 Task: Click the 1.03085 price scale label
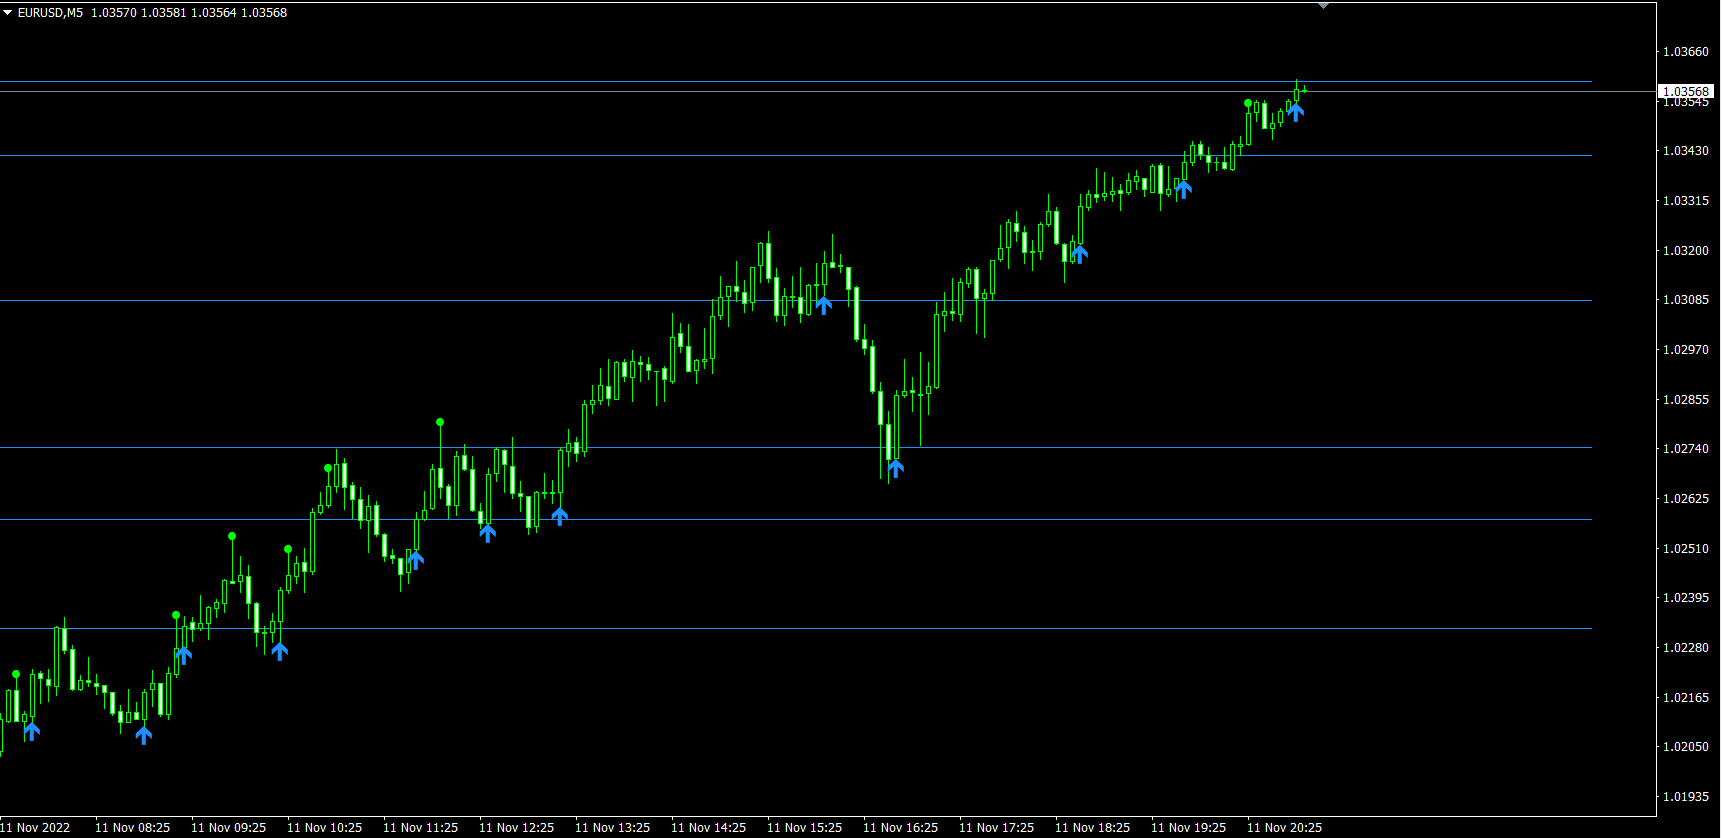pyautogui.click(x=1686, y=300)
